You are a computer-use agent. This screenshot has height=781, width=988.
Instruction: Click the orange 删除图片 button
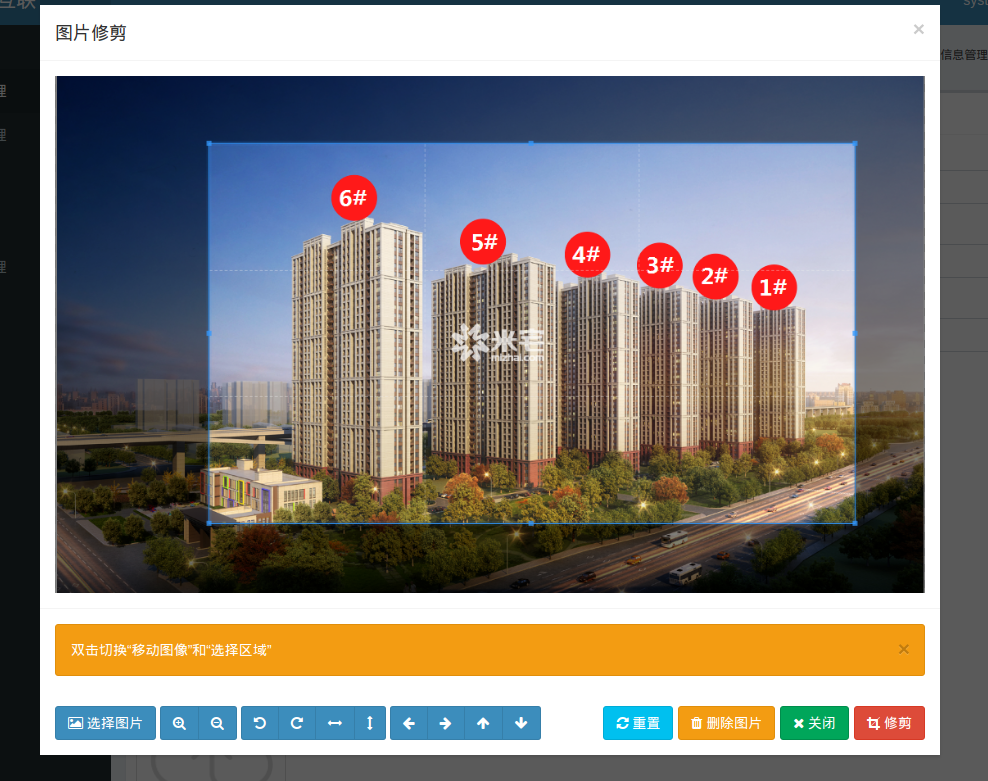click(726, 723)
